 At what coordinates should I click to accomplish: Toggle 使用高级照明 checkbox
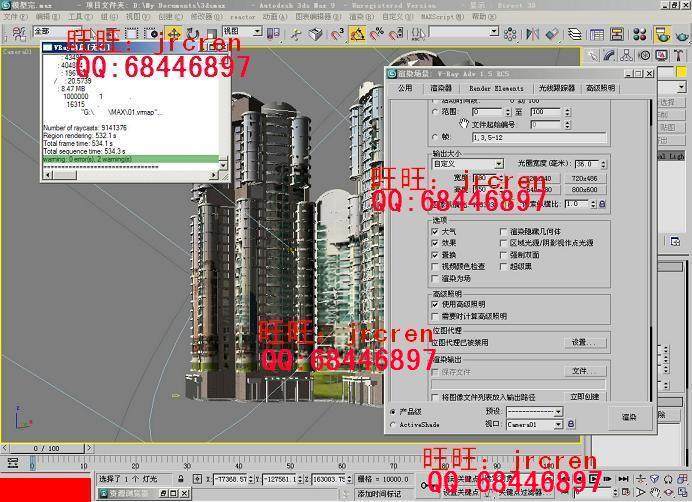pos(435,305)
